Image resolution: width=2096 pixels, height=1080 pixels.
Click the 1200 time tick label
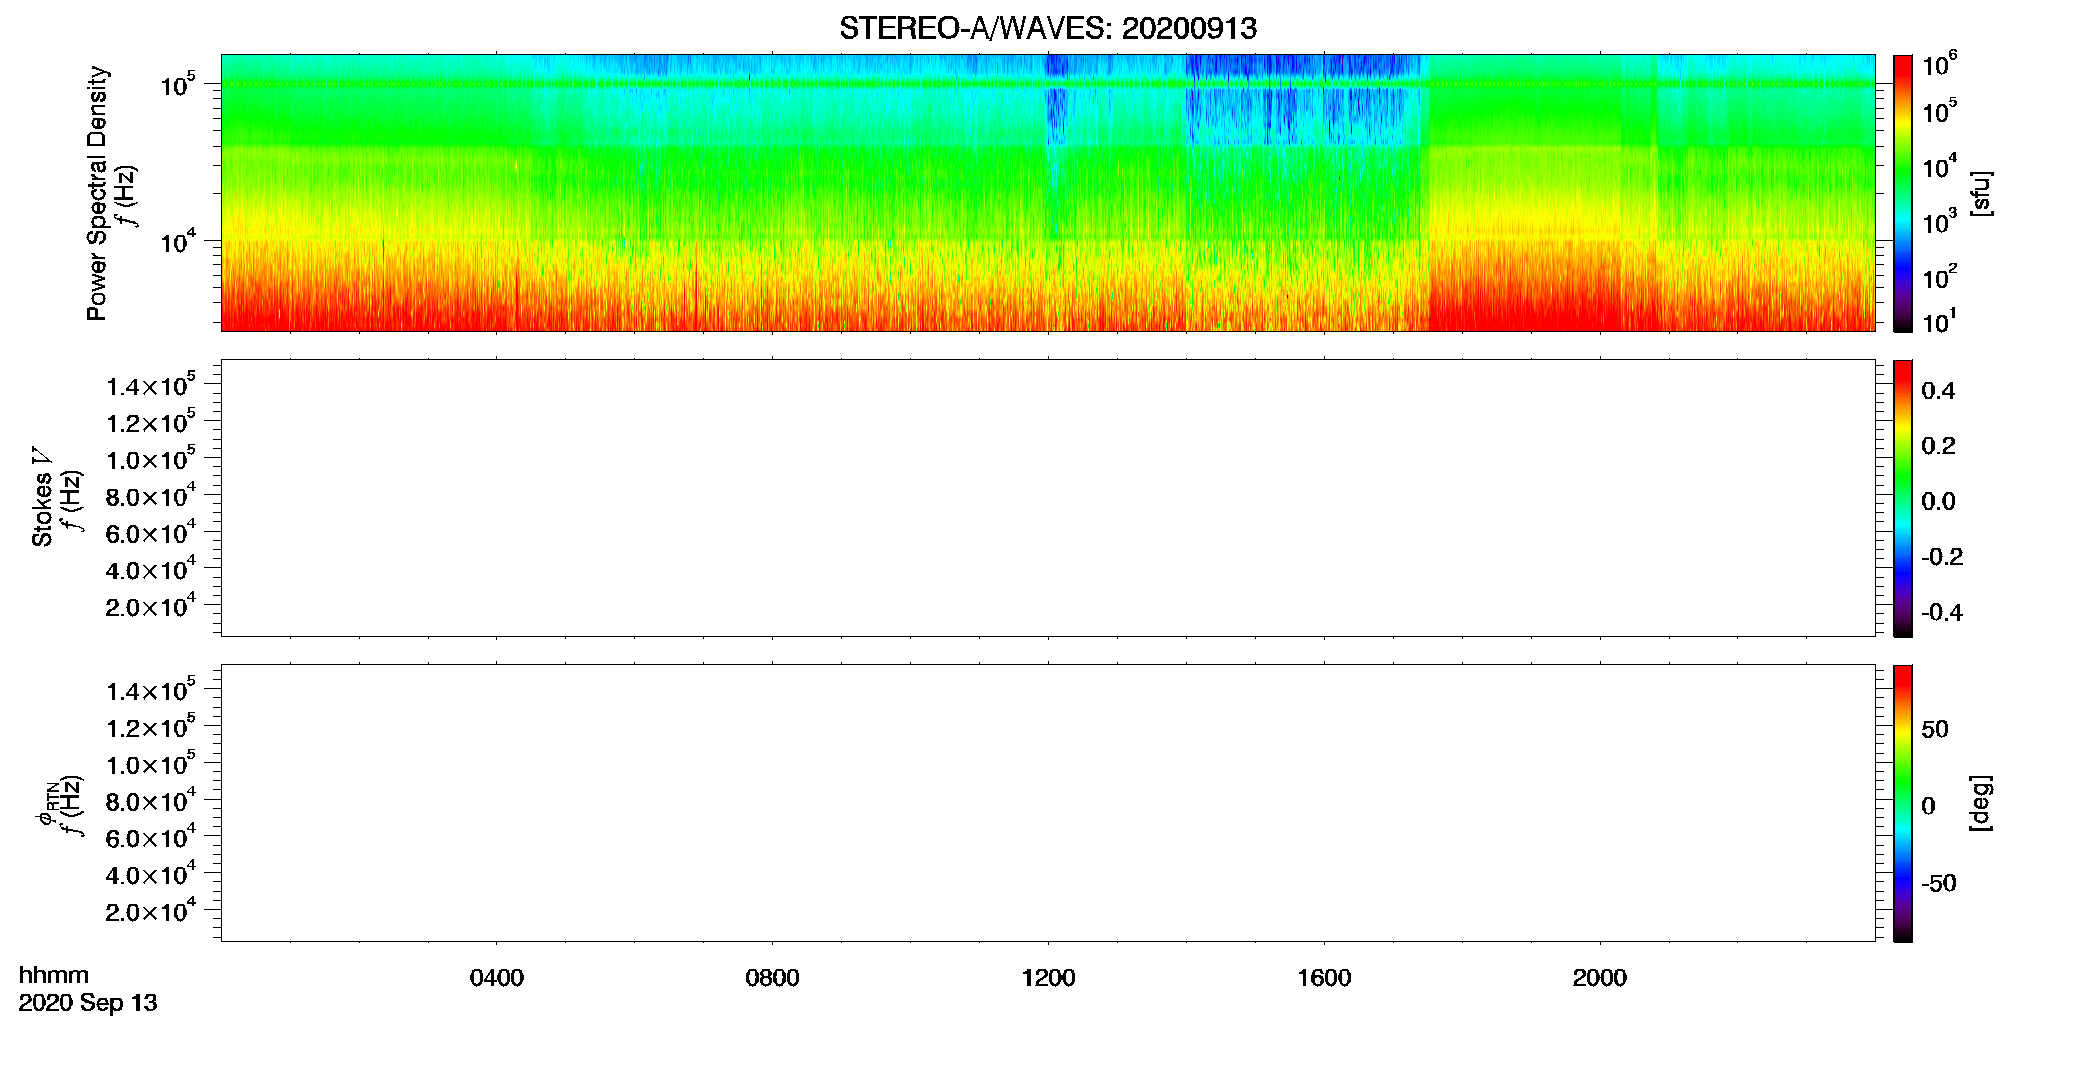click(1048, 978)
